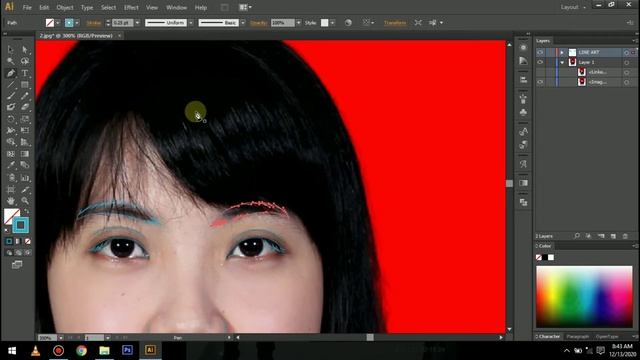640x360 pixels.
Task: Select the Gradient tool
Action: pos(25,154)
